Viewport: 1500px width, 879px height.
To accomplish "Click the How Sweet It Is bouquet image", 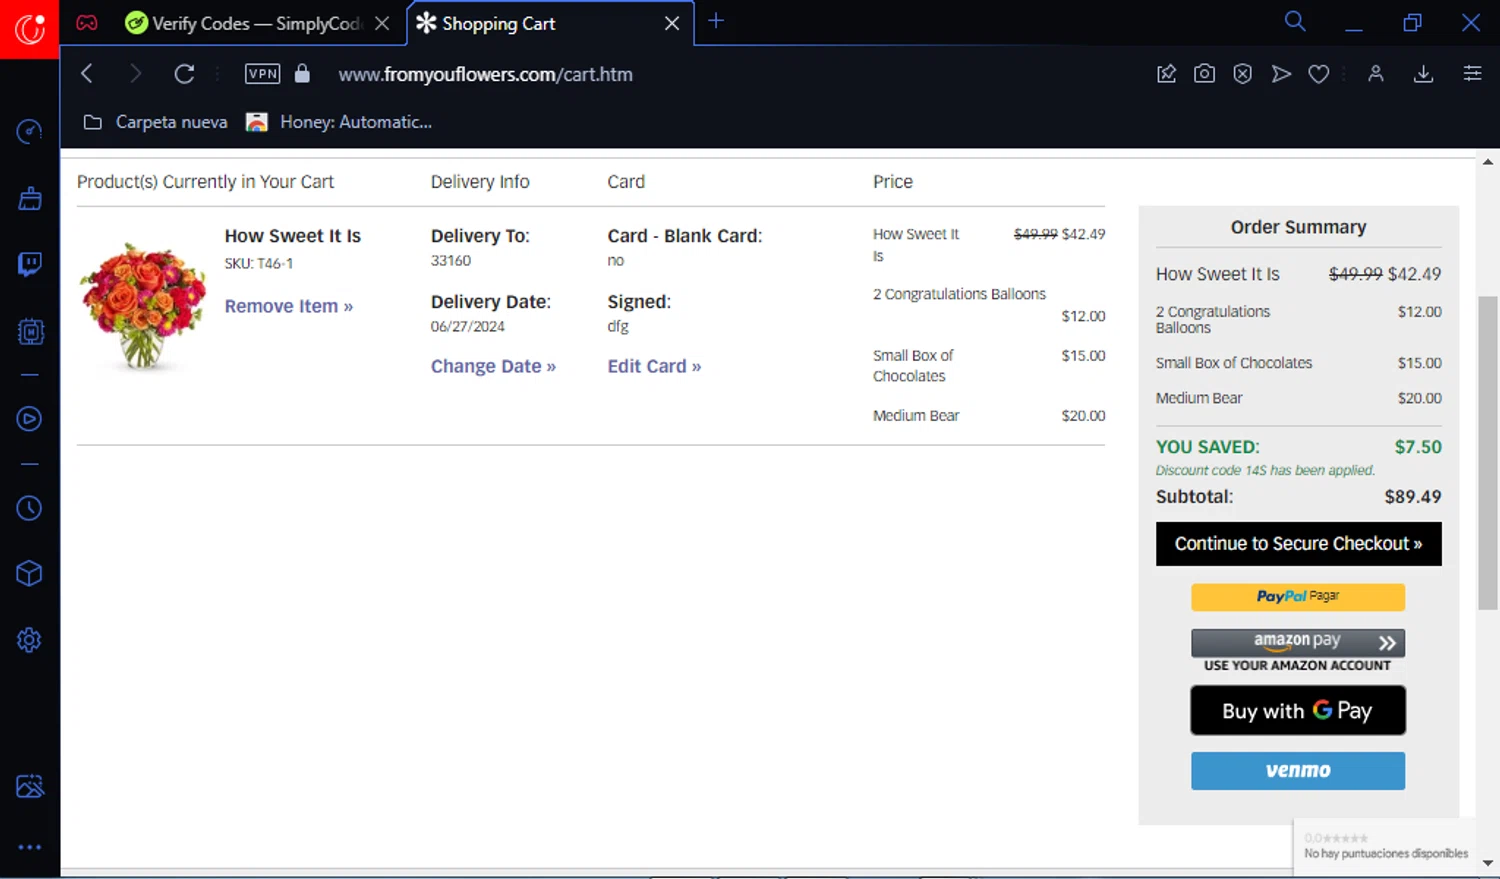I will click(143, 306).
